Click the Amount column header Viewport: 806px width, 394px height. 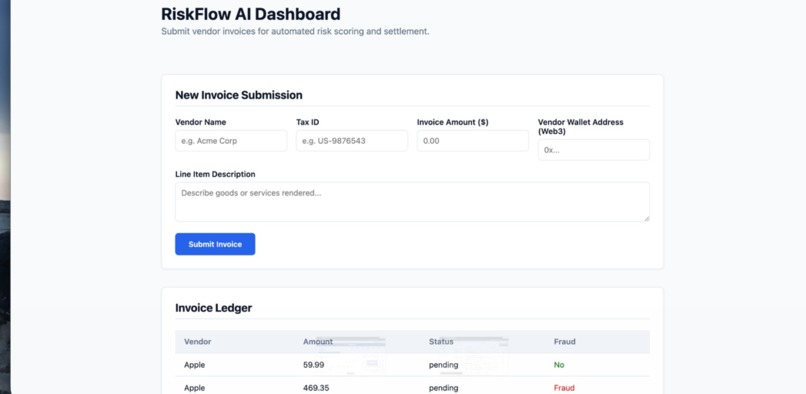[x=318, y=342]
